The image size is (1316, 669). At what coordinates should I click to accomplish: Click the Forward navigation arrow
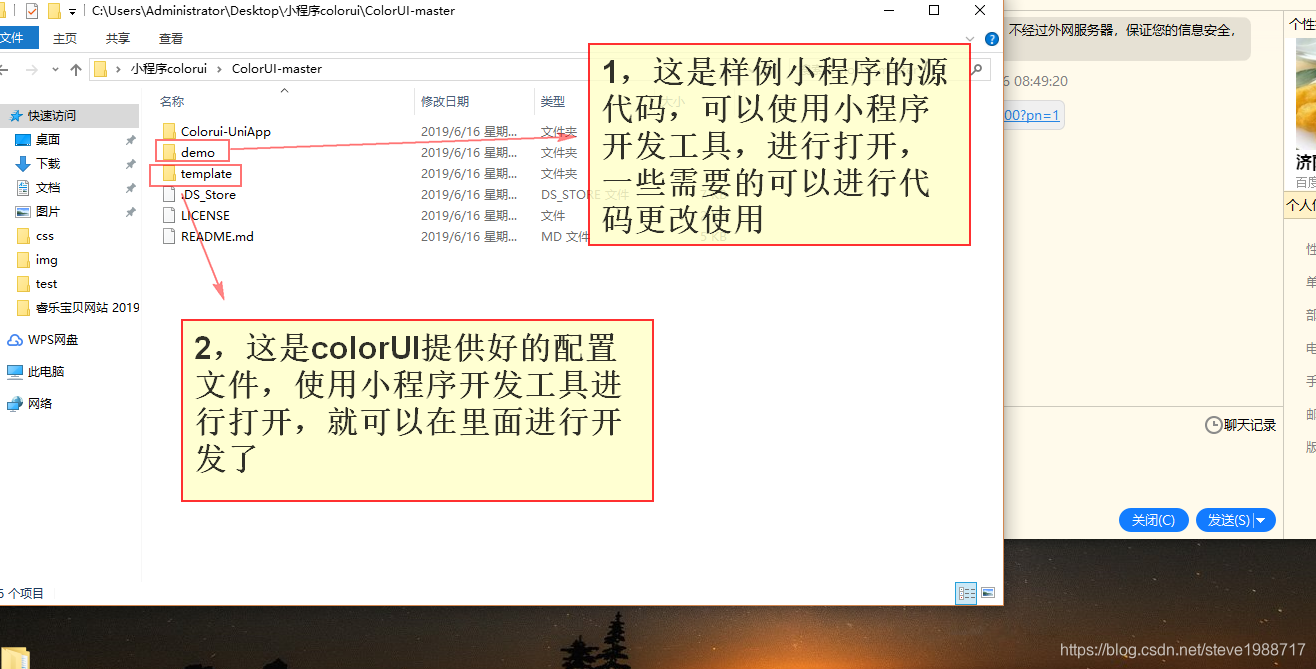[x=31, y=70]
